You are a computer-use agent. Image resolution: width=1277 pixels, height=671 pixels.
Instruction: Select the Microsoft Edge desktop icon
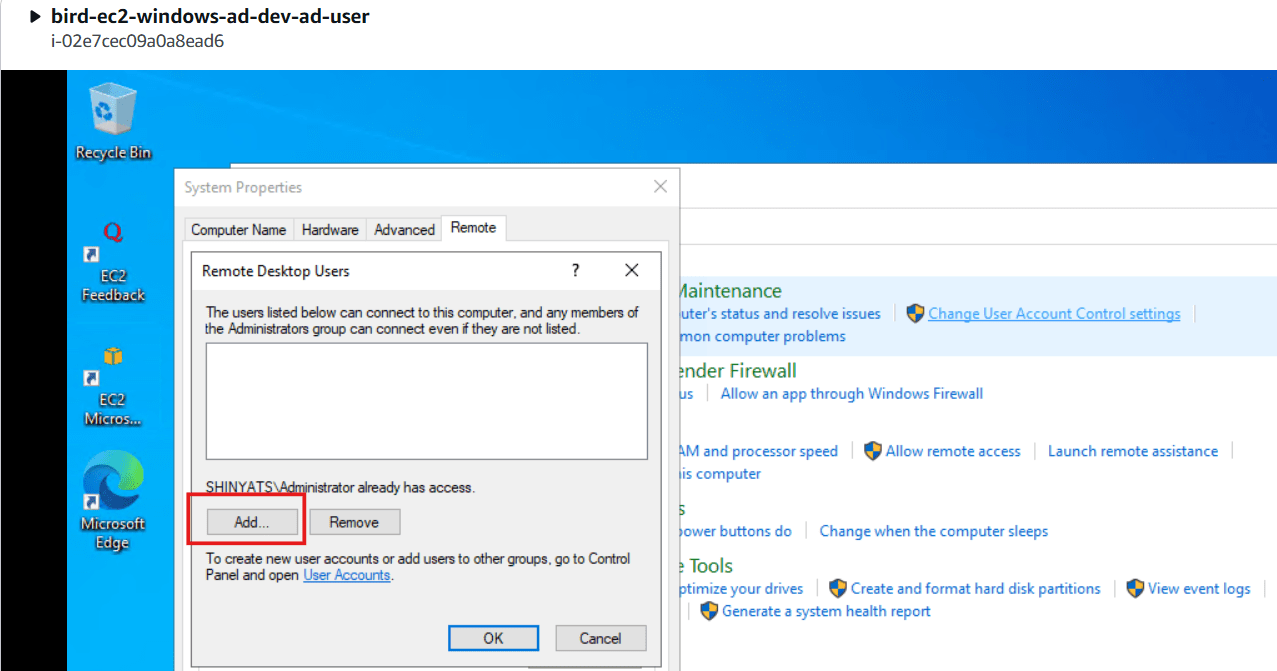click(113, 501)
